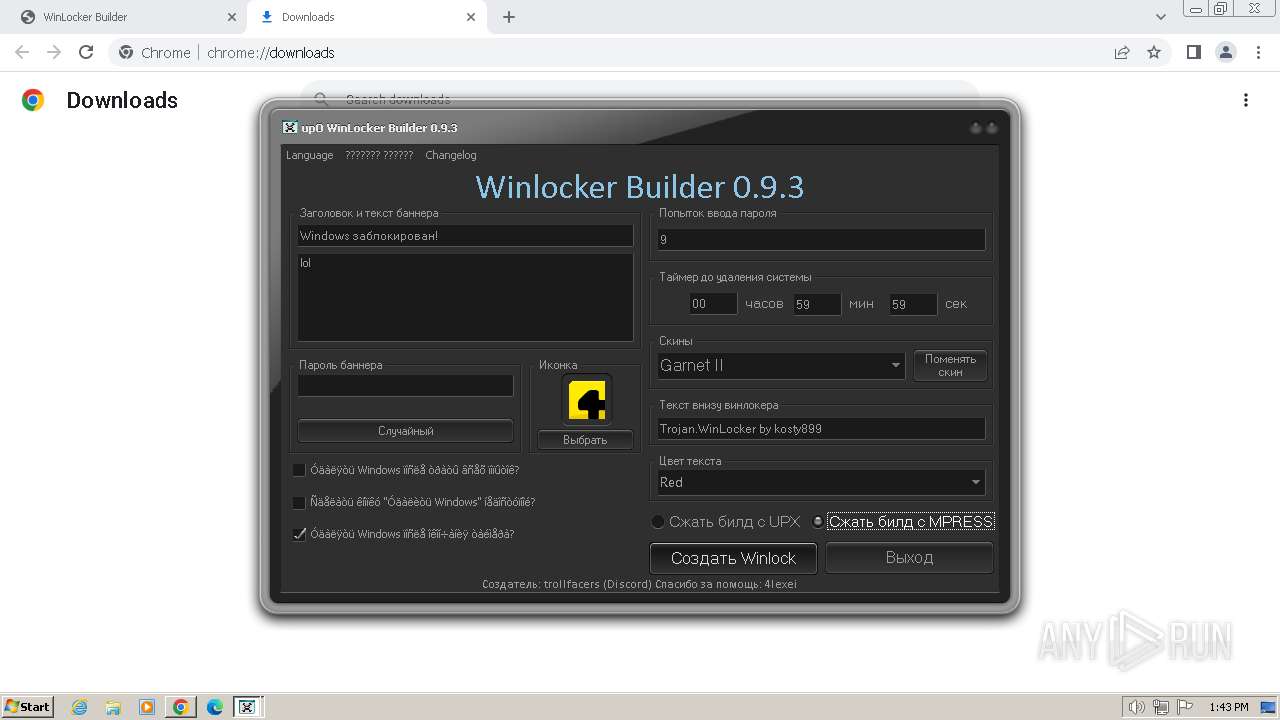This screenshot has width=1280, height=720.
Task: Share this page via address bar icon
Action: [1122, 52]
